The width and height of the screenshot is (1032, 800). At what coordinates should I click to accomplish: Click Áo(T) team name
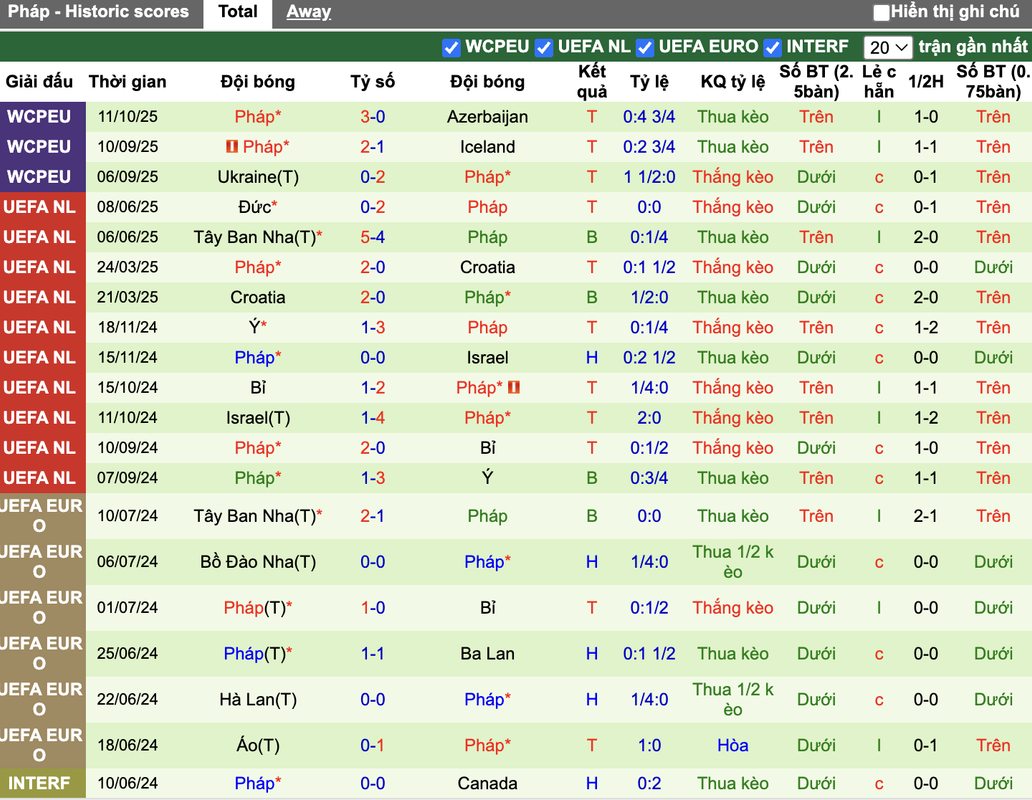[x=258, y=745]
